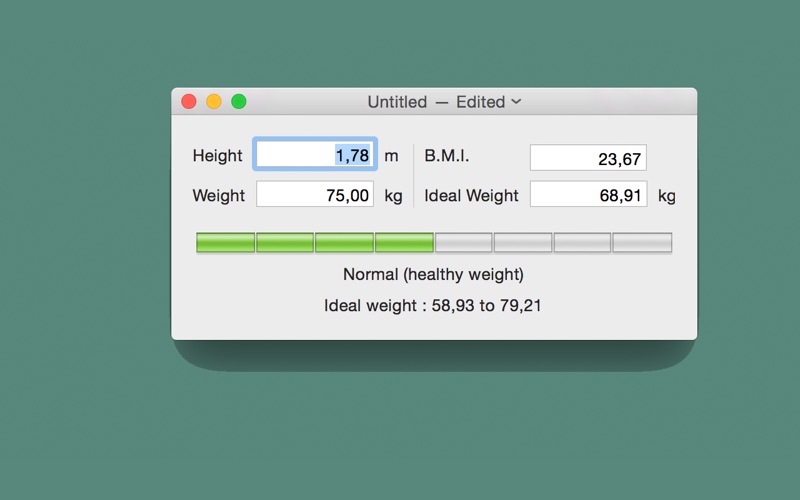This screenshot has width=800, height=500.
Task: Click the 'kg' unit after Ideal Weight field
Action: pyautogui.click(x=667, y=196)
